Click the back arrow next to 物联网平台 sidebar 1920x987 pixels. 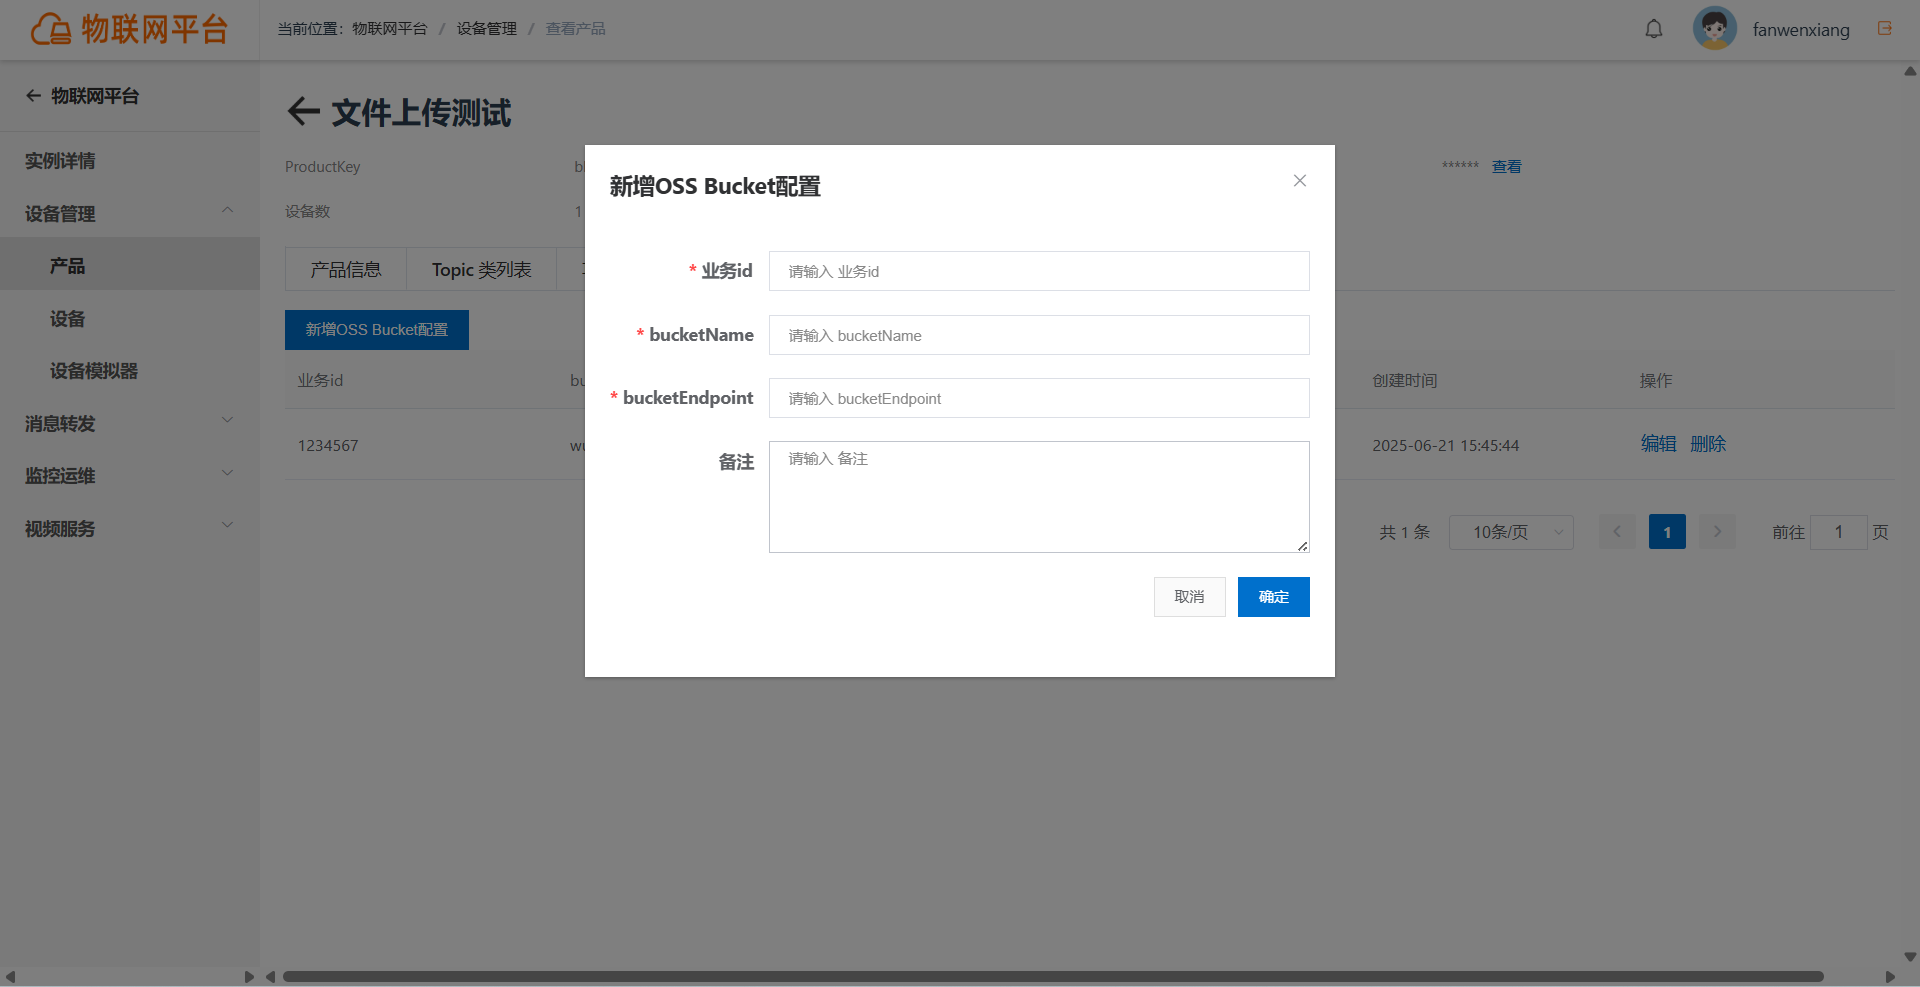(33, 96)
